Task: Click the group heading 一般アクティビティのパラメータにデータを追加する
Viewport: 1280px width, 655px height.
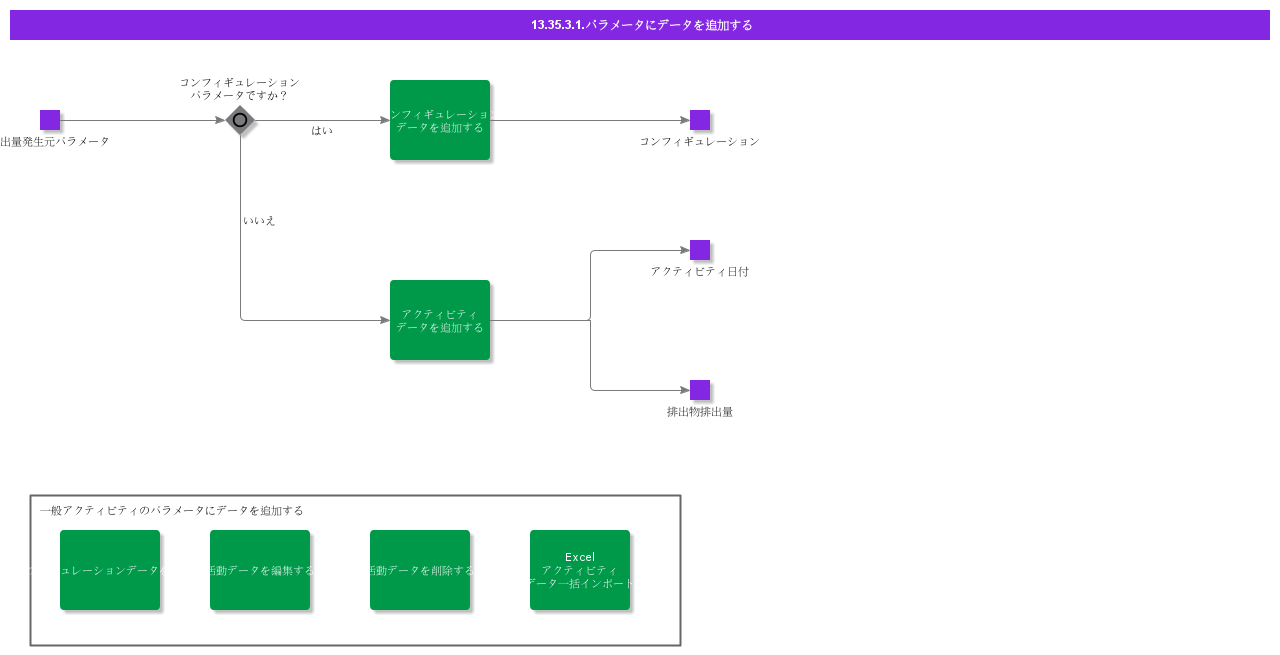Action: point(172,511)
